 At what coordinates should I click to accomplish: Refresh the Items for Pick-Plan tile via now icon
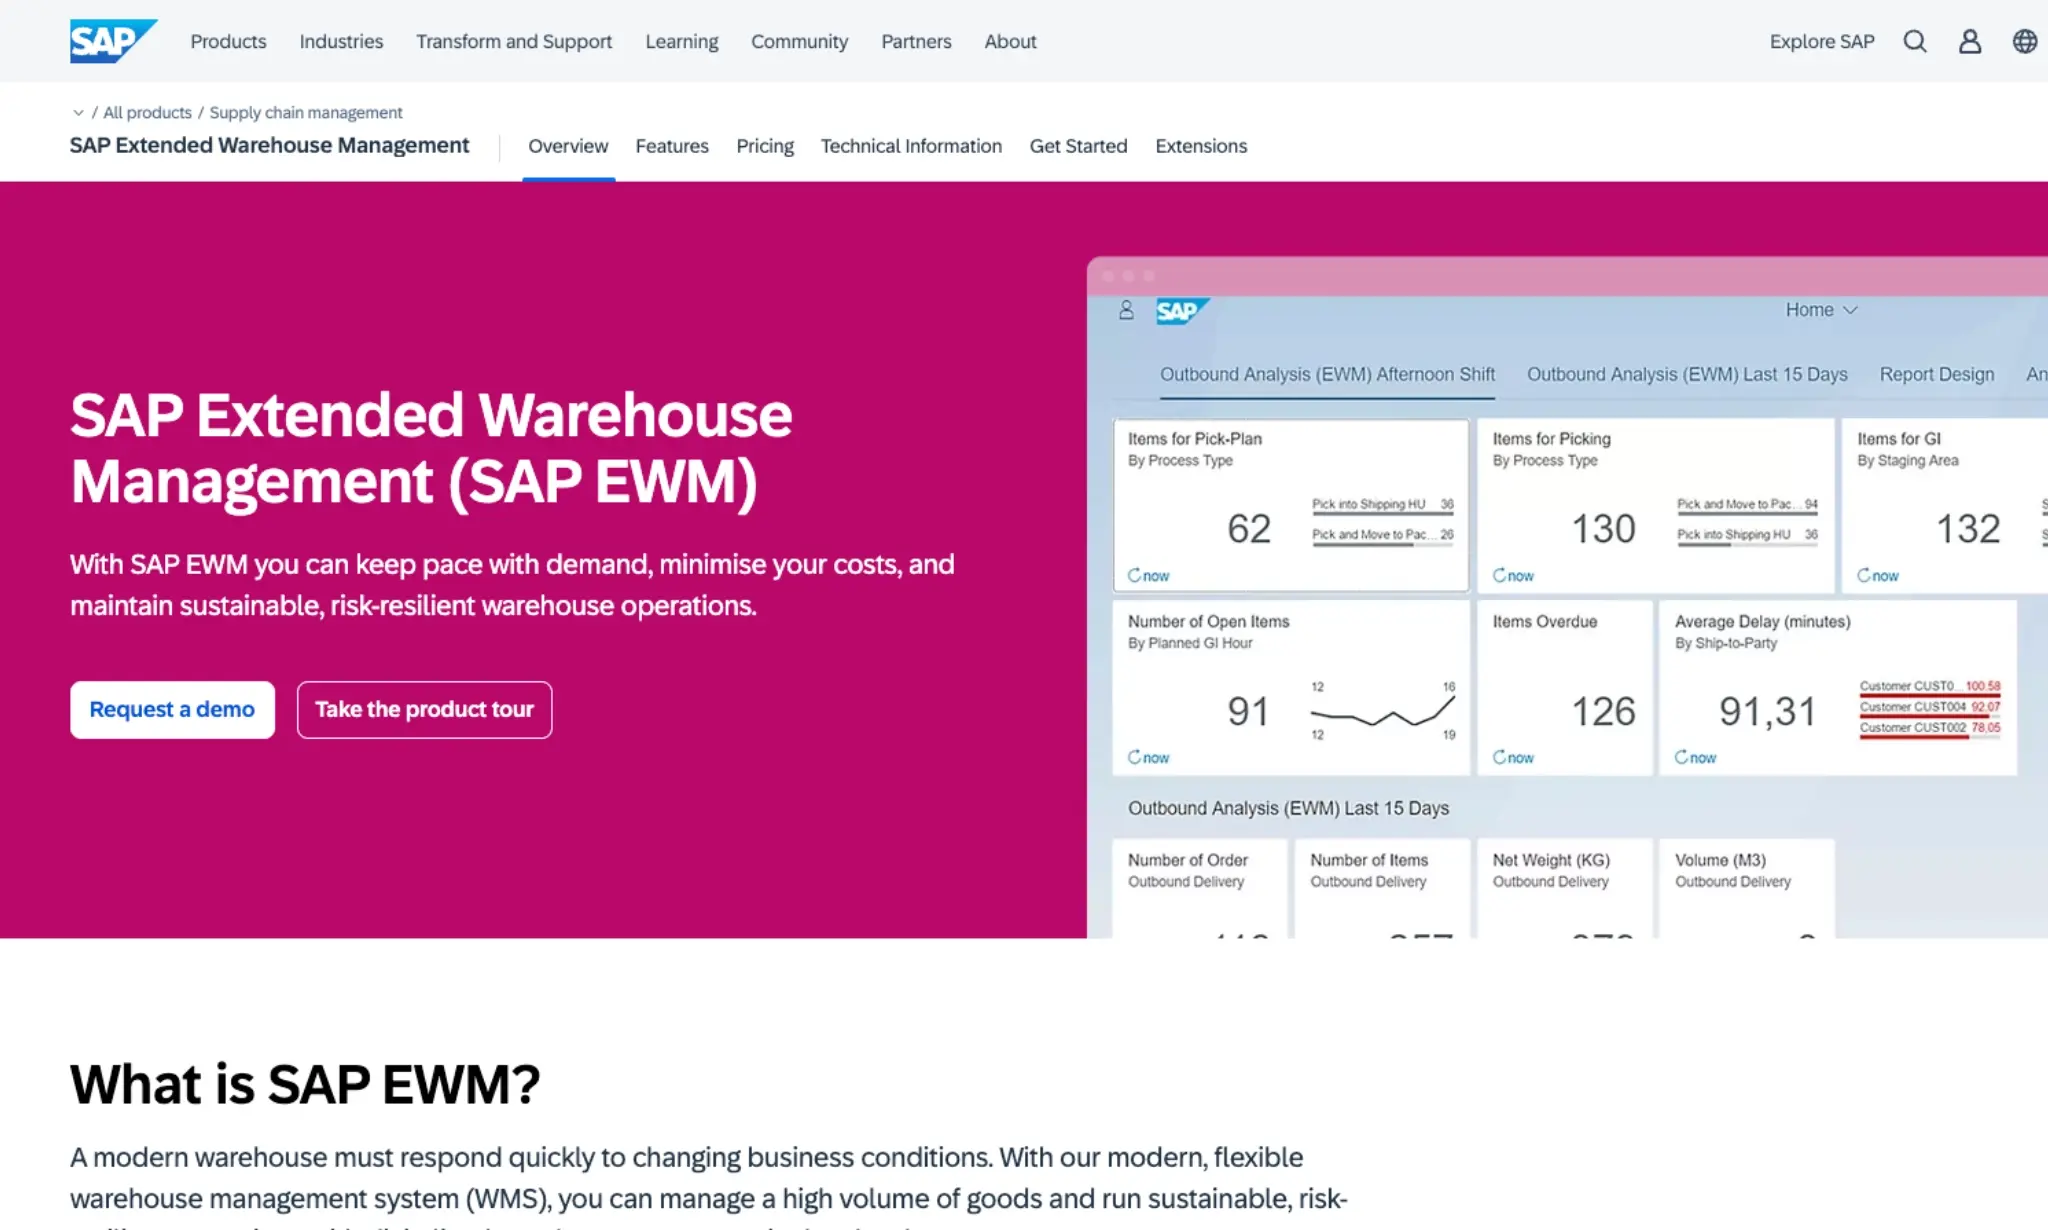[x=1148, y=575]
